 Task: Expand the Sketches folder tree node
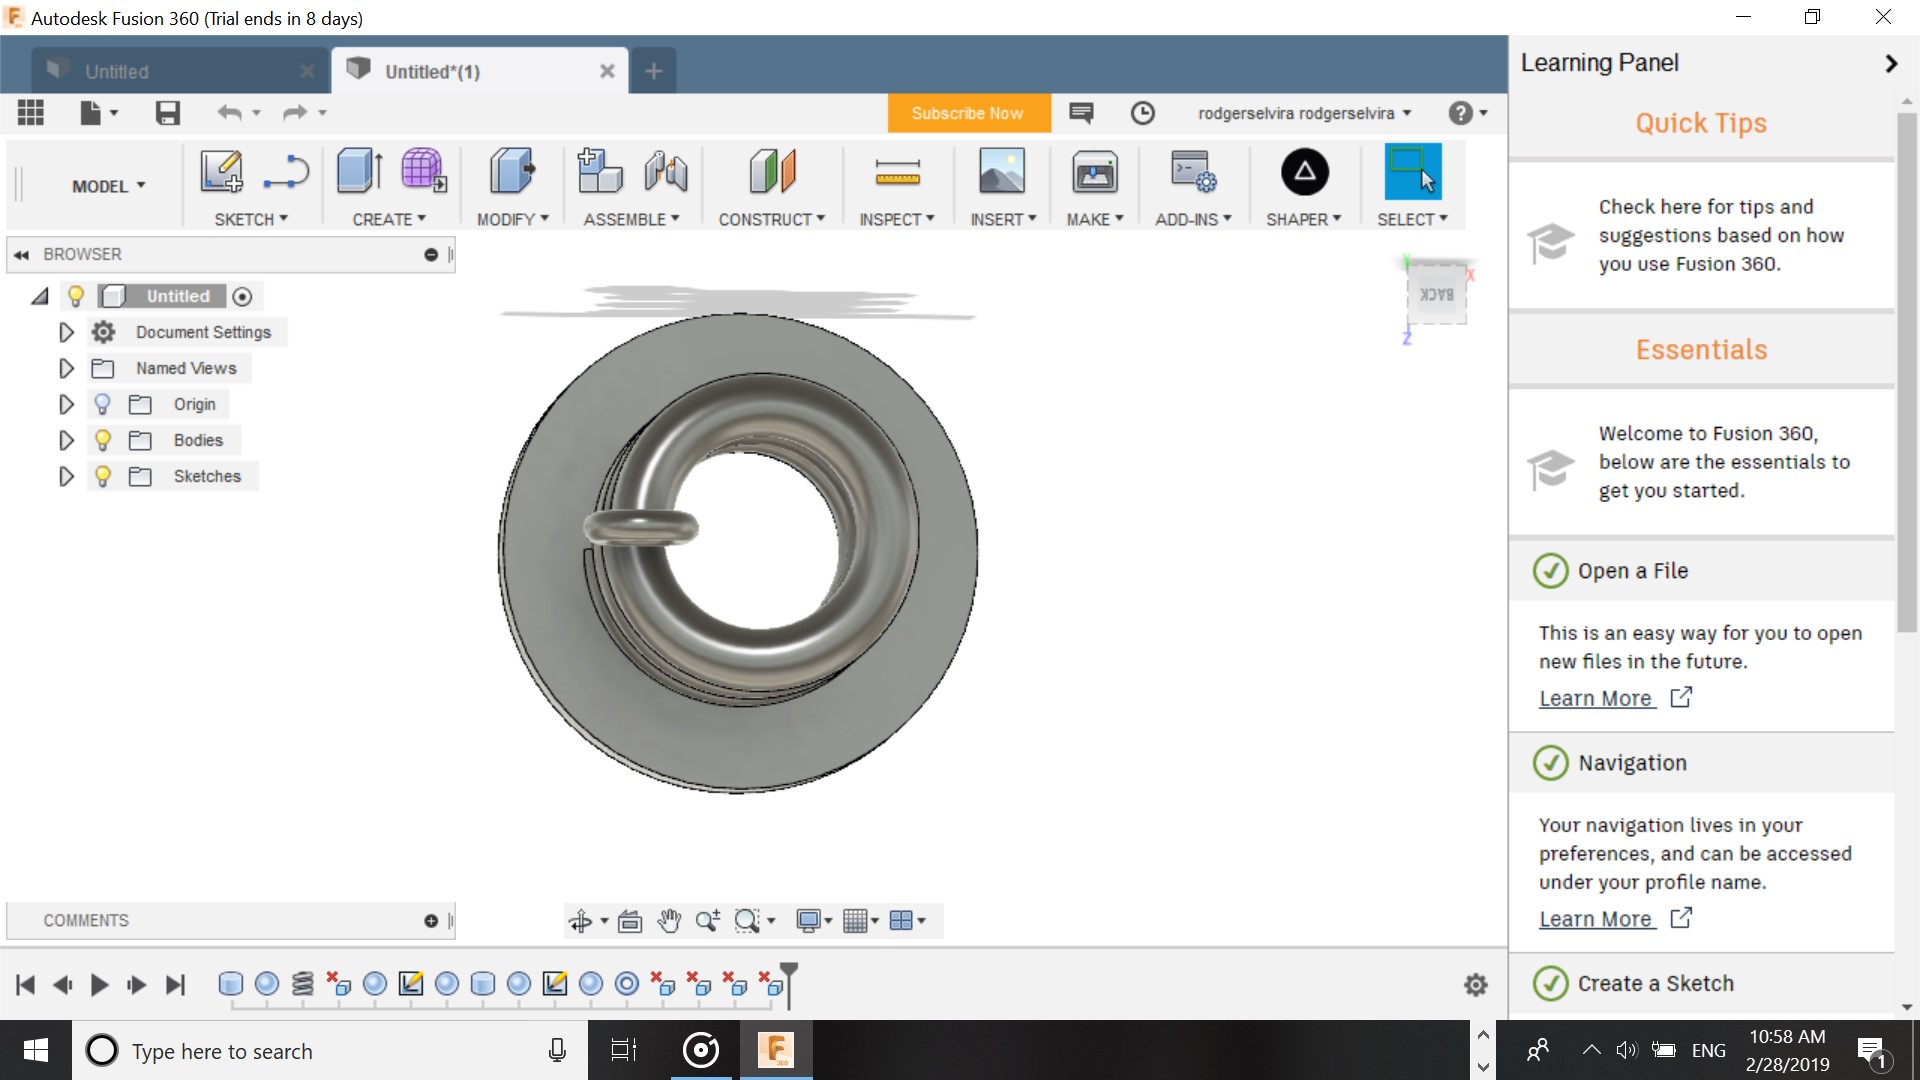pos(66,476)
